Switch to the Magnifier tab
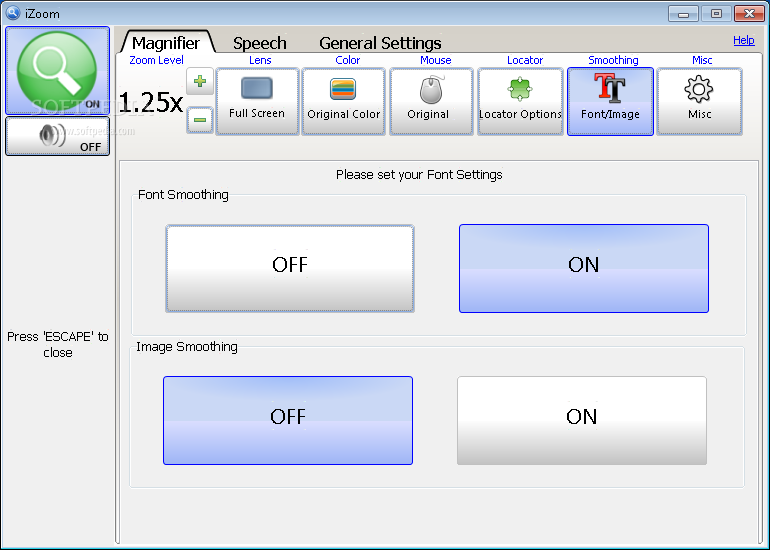 (x=166, y=43)
